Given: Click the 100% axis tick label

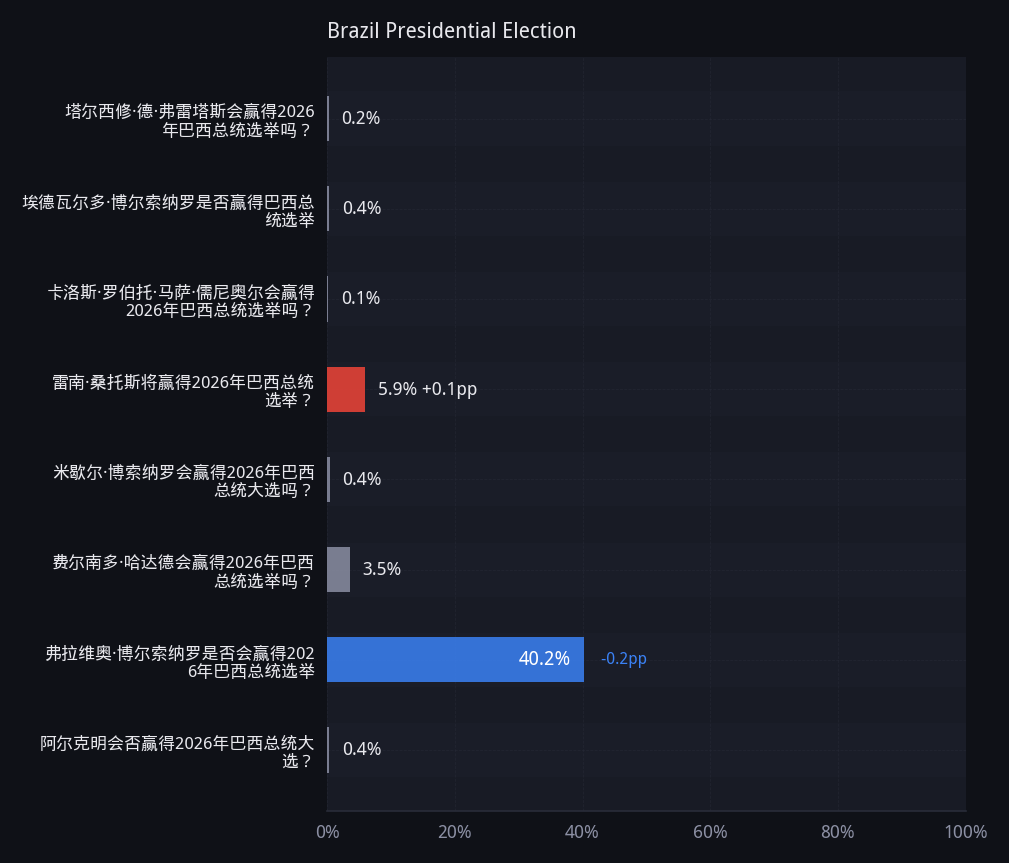Looking at the screenshot, I should point(965,832).
